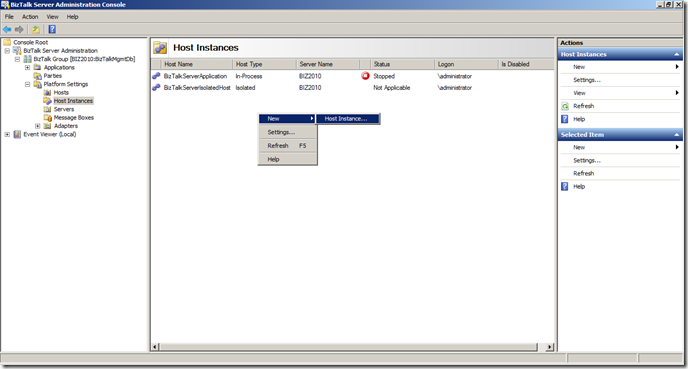This screenshot has height=369, width=688.
Task: Click the Servers icon in tree
Action: point(47,109)
